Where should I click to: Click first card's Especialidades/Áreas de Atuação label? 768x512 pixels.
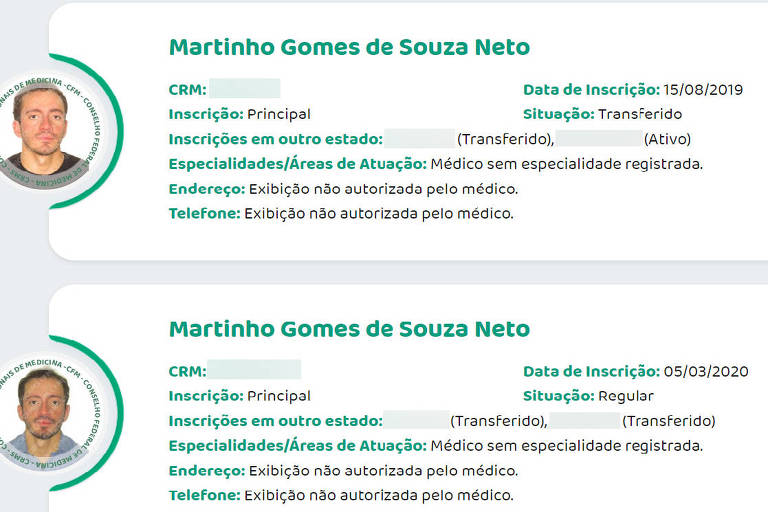coord(298,164)
